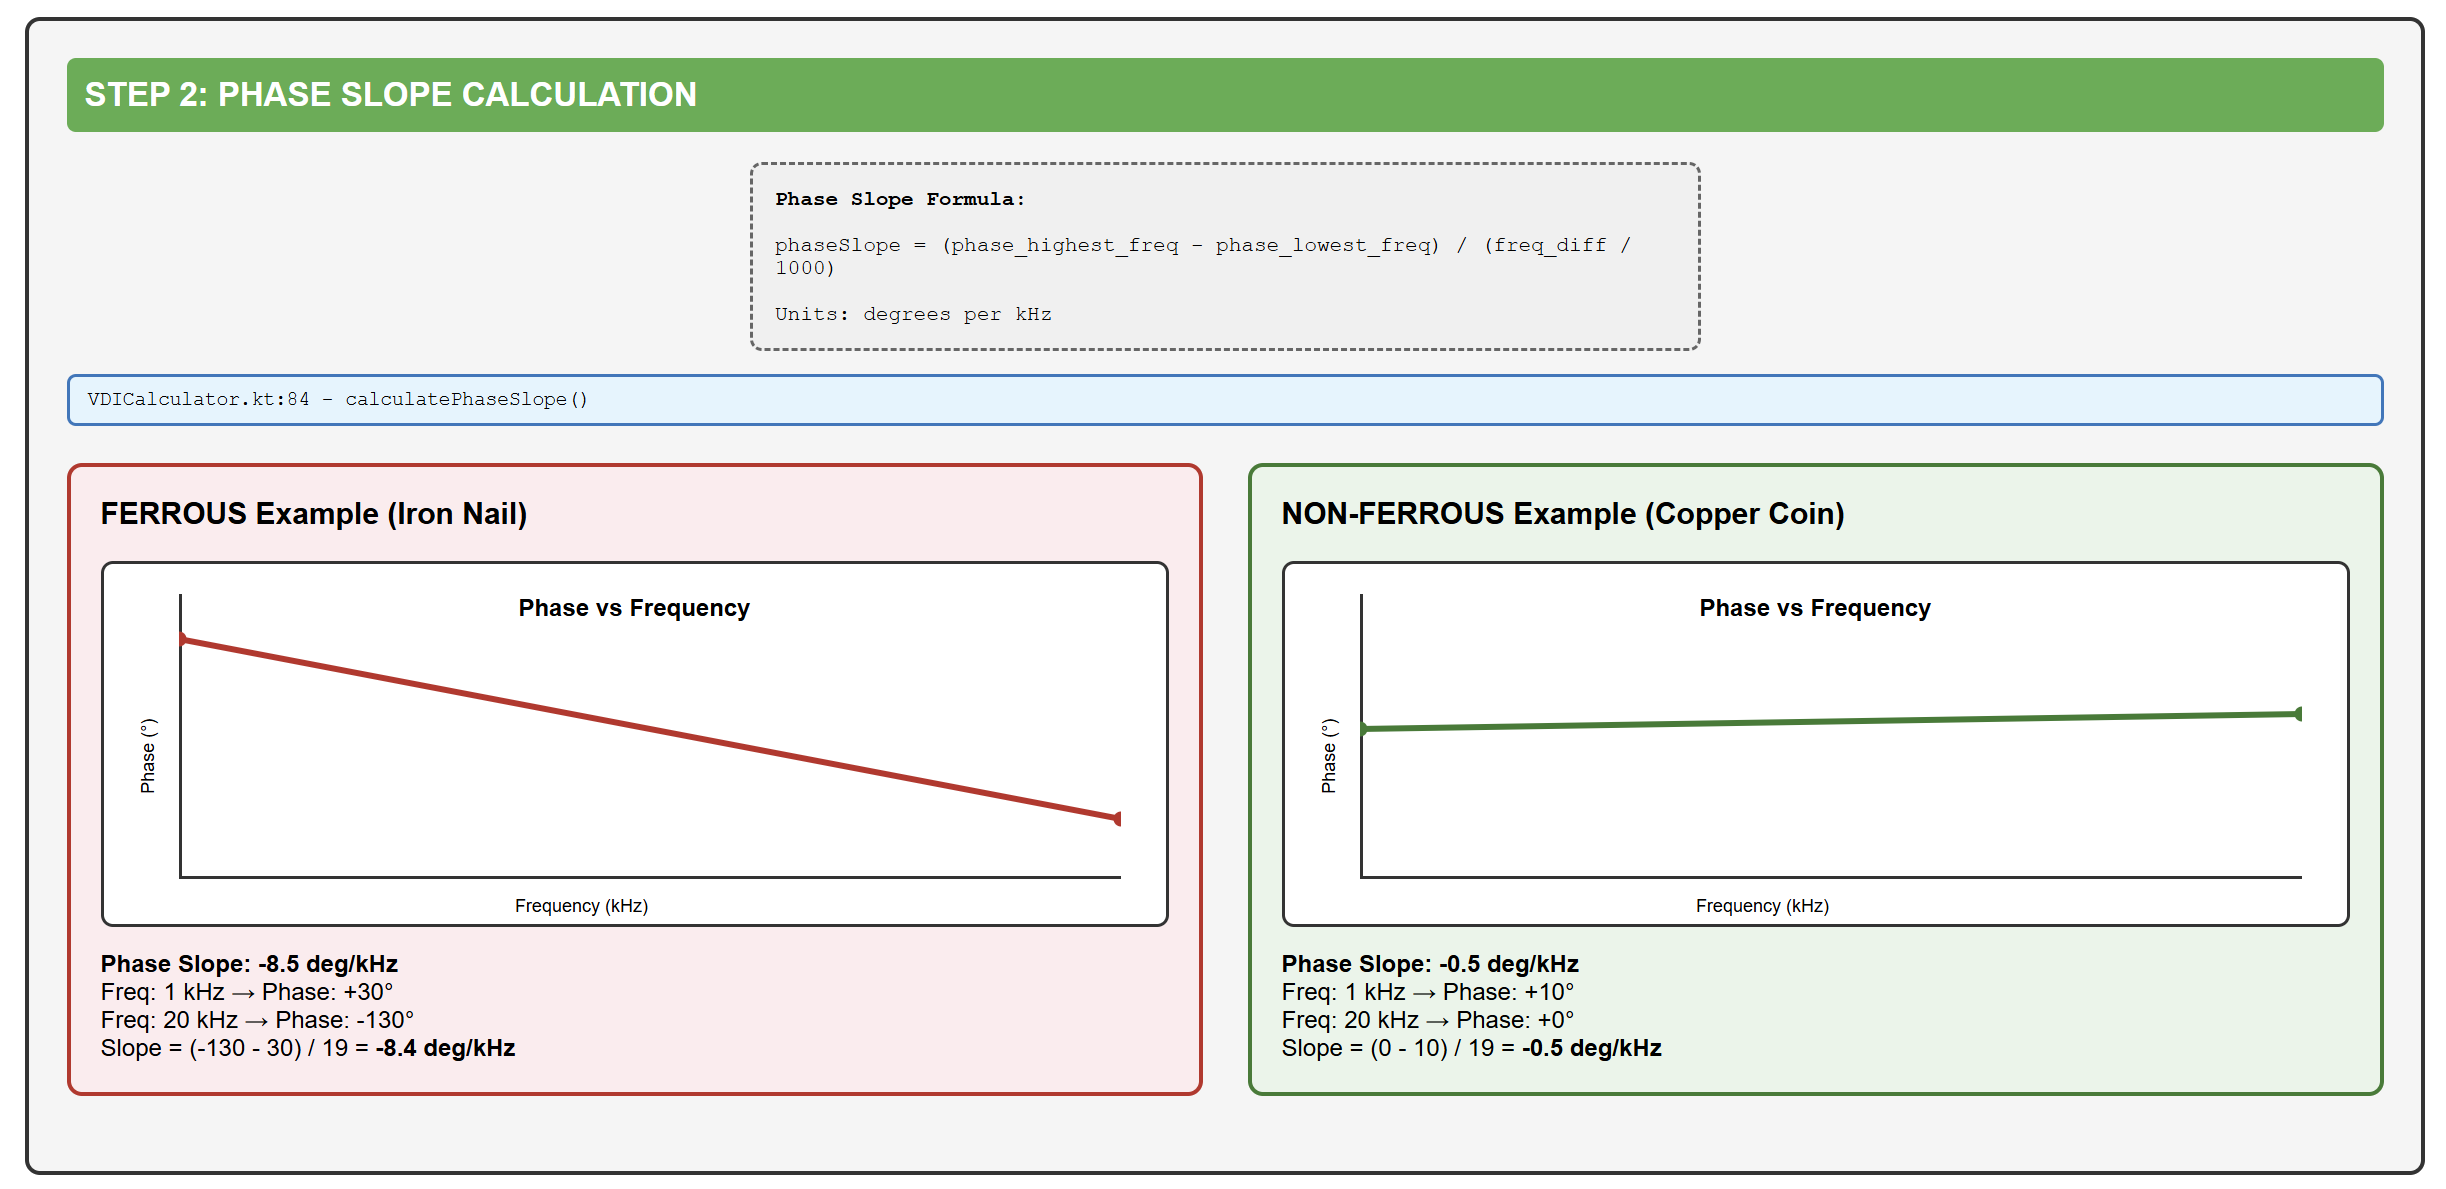2446x1189 pixels.
Task: Click the green line's ending data point
Action: [2298, 714]
